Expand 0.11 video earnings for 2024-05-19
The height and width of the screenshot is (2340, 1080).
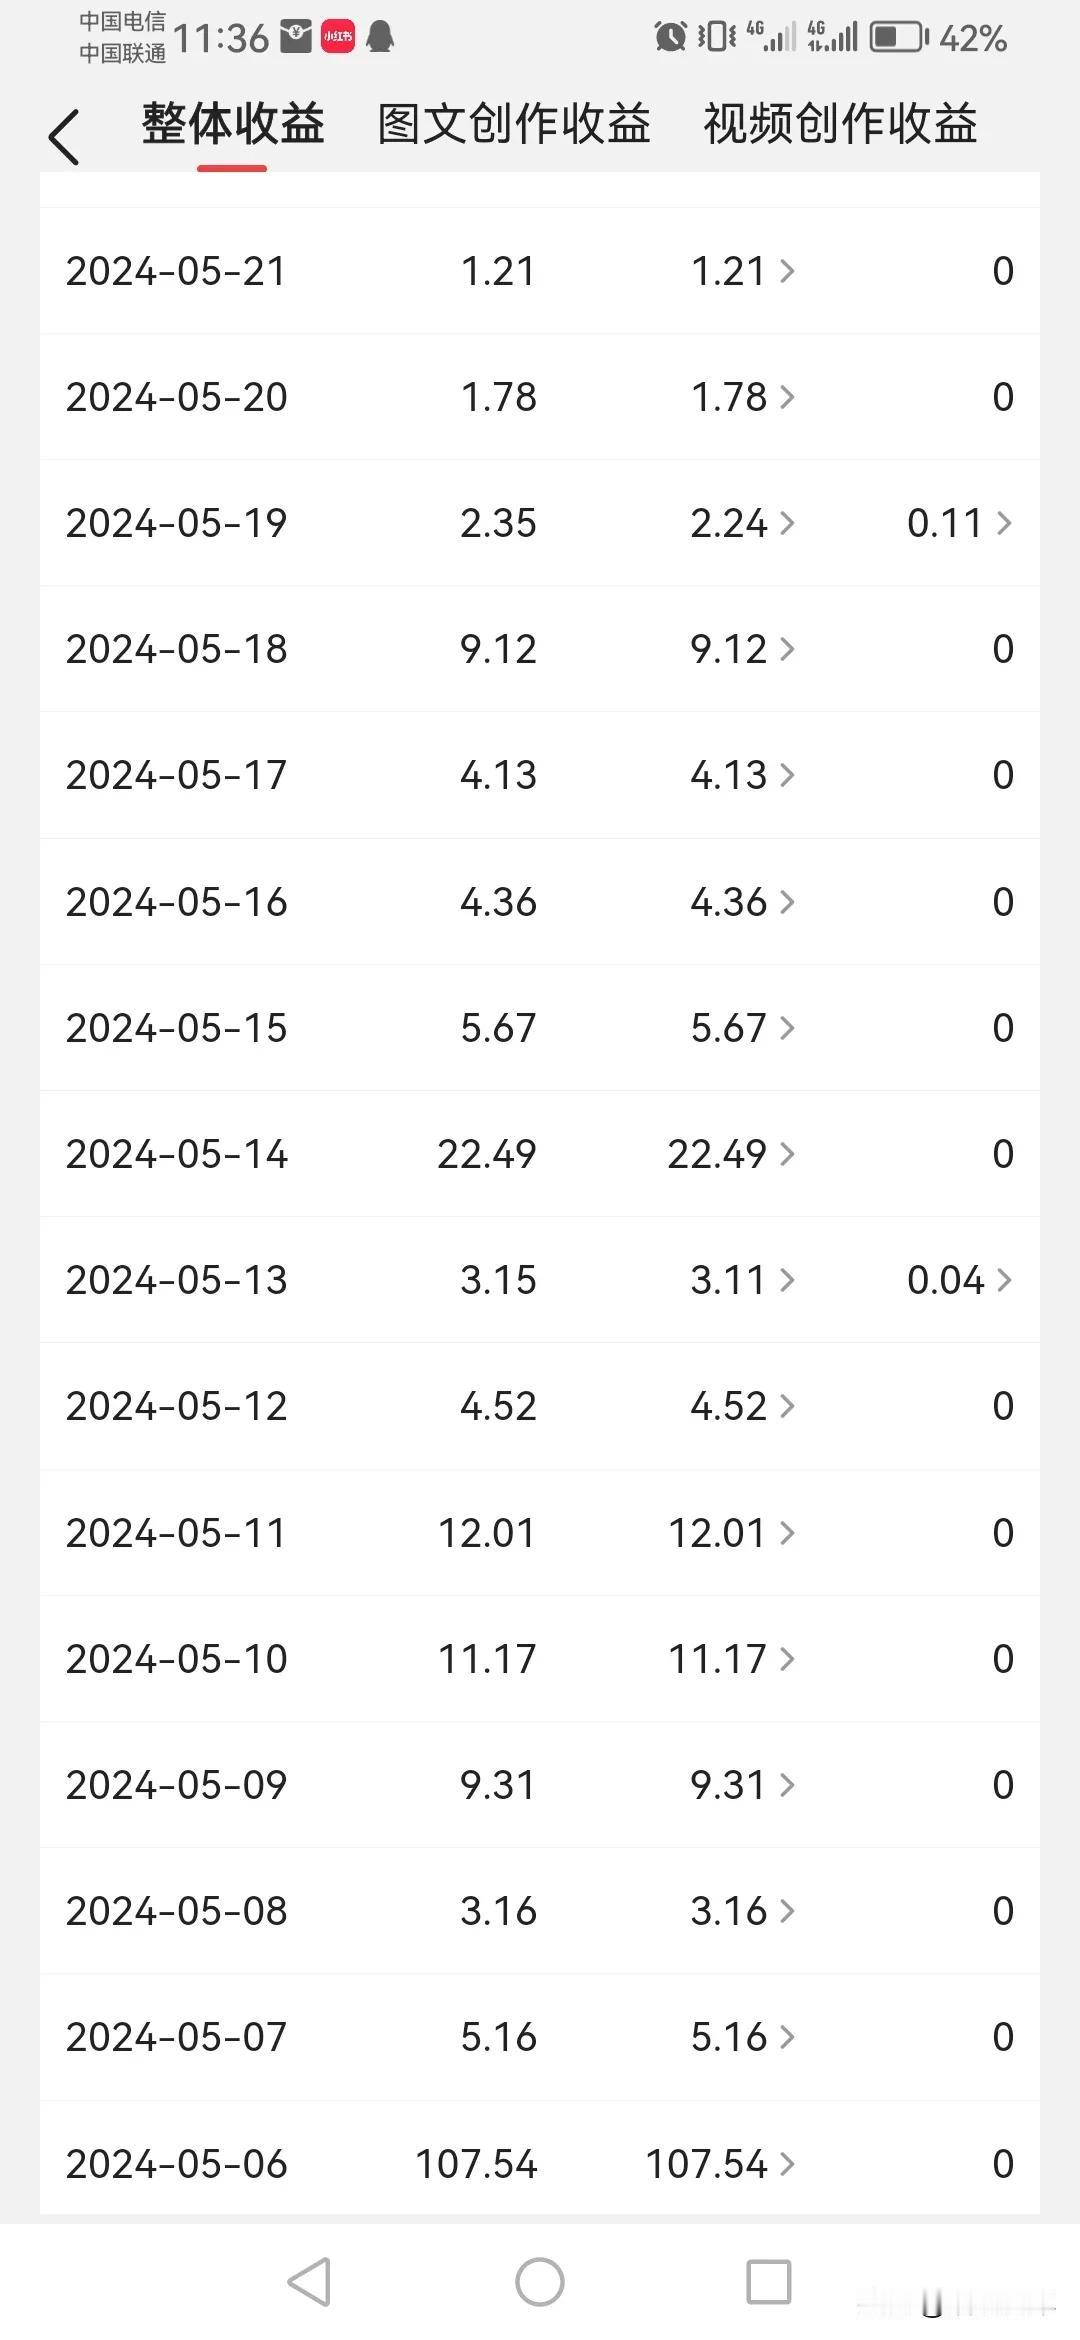click(x=960, y=523)
